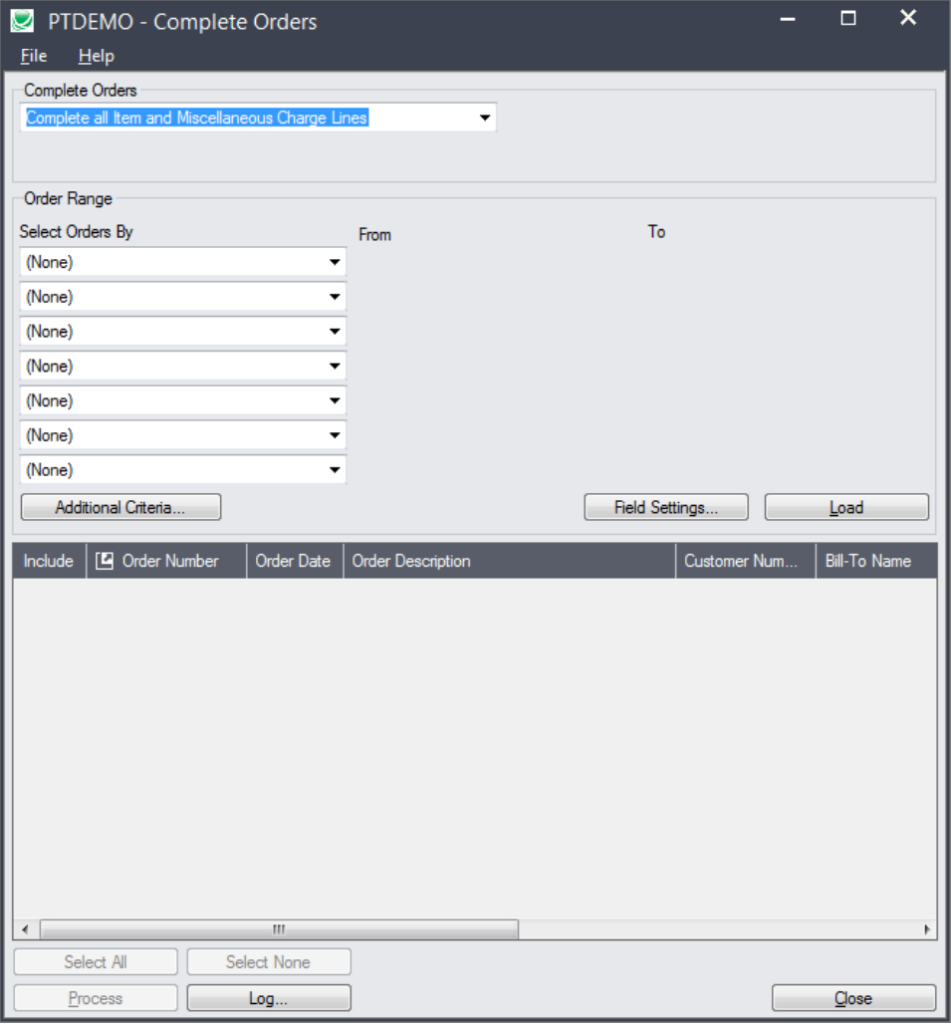This screenshot has height=1024, width=951.
Task: Minimize the Complete Orders window
Action: pos(788,19)
